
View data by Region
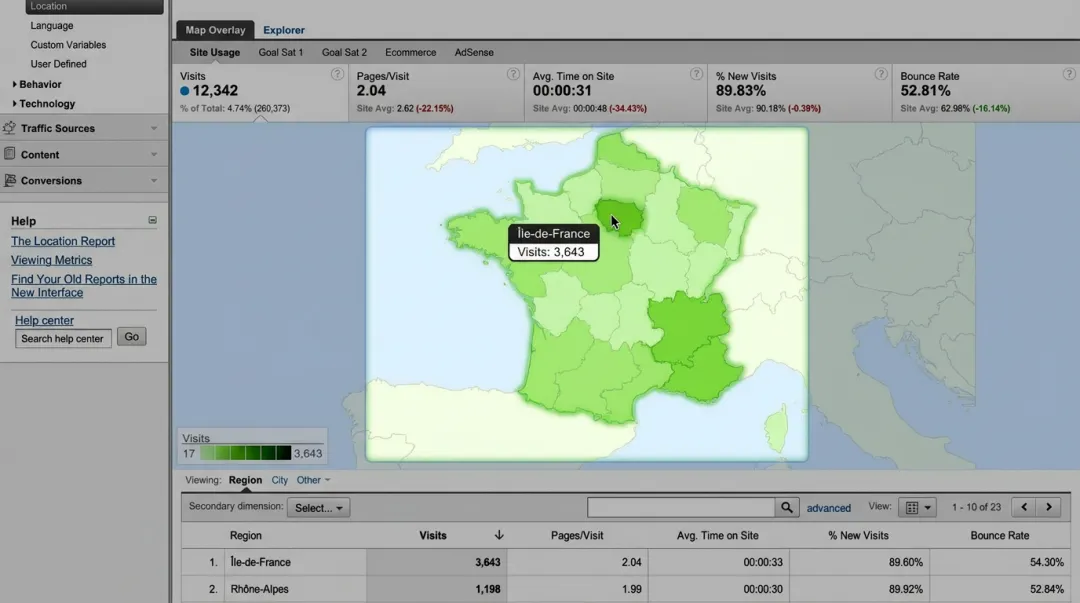[x=245, y=480]
